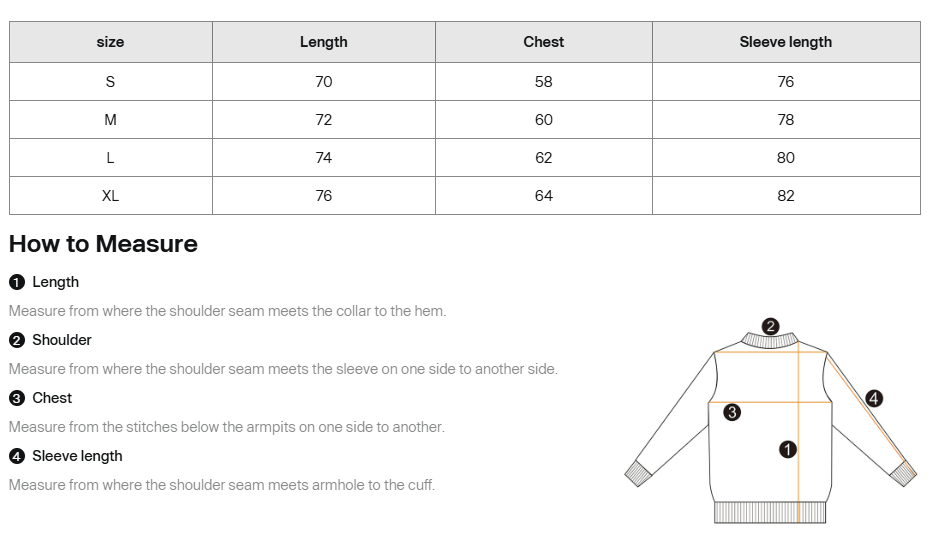937x533 pixels.
Task: Click the number 1 marker on sweater diagram
Action: tap(788, 450)
